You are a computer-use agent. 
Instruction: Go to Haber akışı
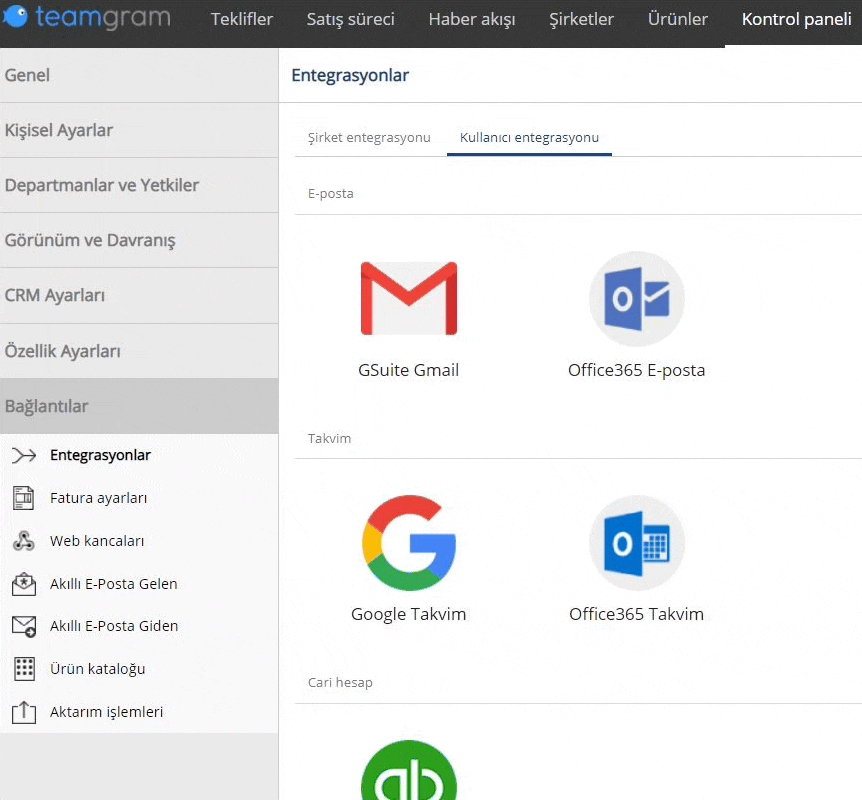pos(472,19)
